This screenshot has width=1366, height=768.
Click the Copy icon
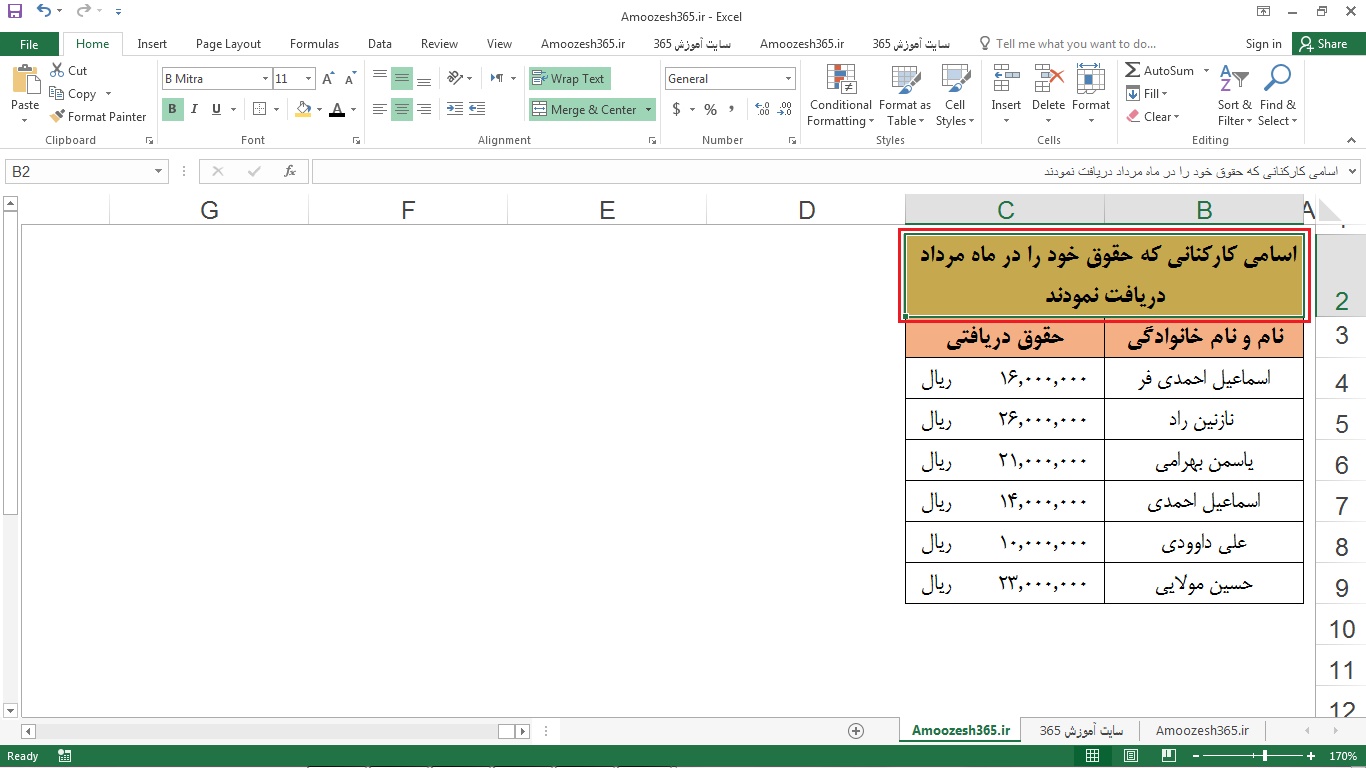tap(57, 94)
